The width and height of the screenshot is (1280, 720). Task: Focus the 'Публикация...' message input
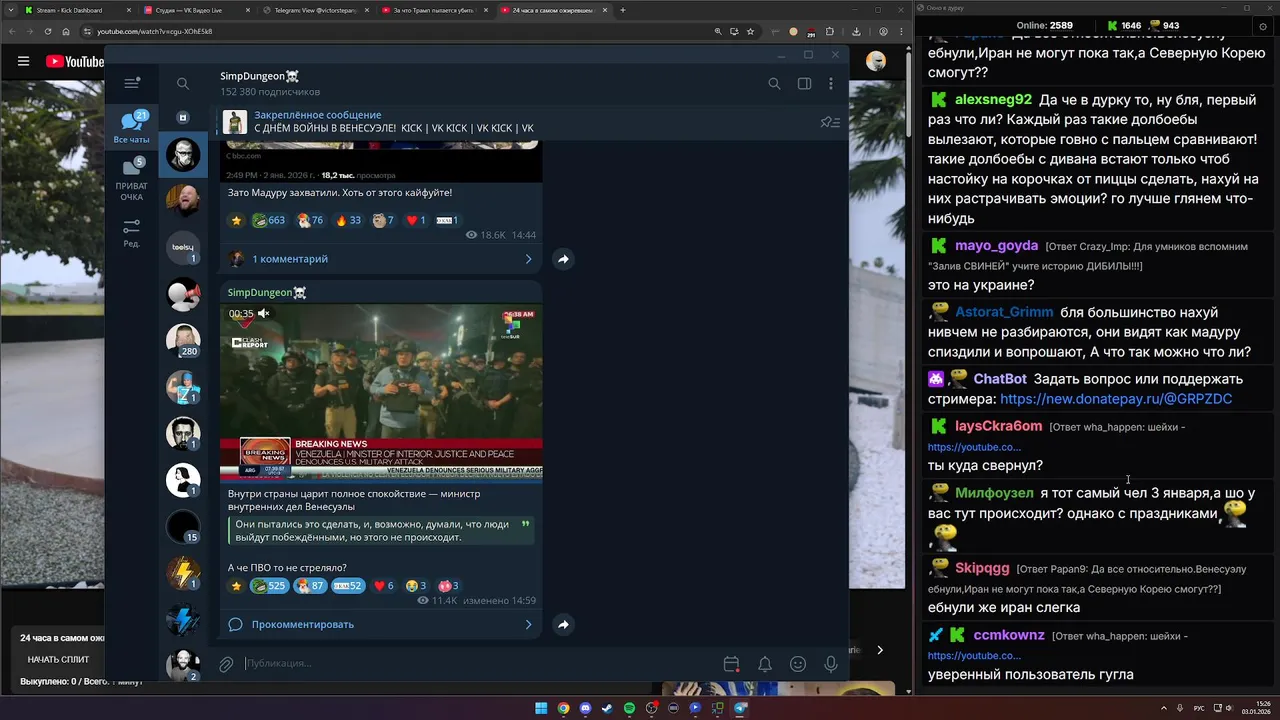tap(480, 664)
